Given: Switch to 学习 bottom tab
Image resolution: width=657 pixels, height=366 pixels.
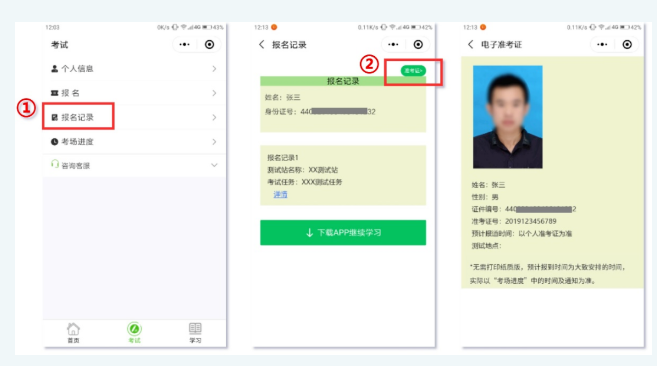Looking at the screenshot, I should pos(195,333).
